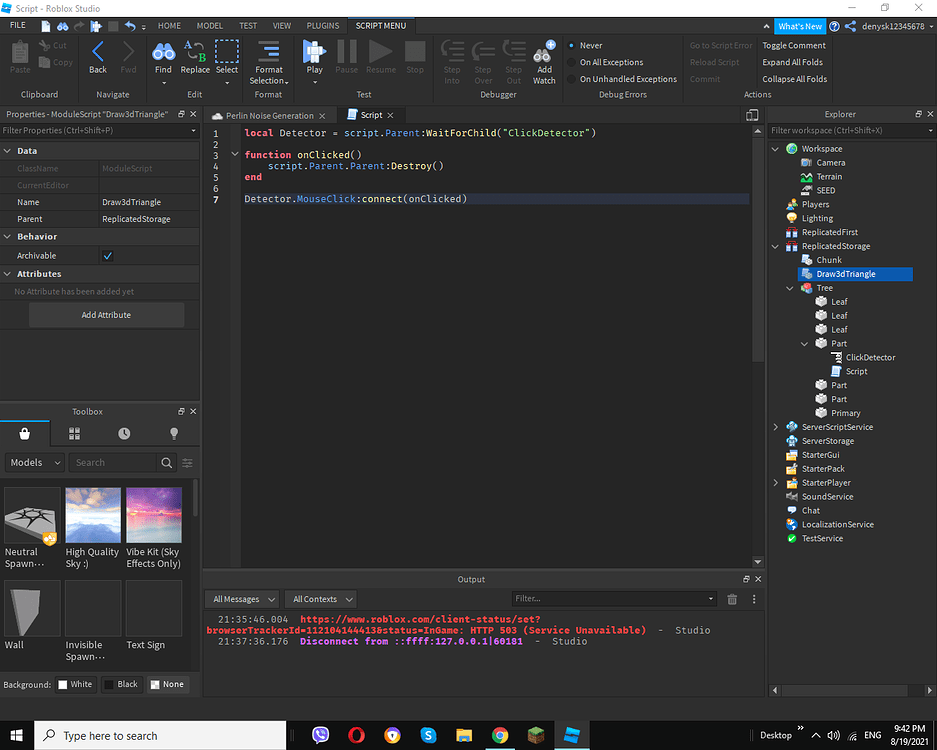Click the split editor view icon
This screenshot has height=750, width=937.
(752, 115)
